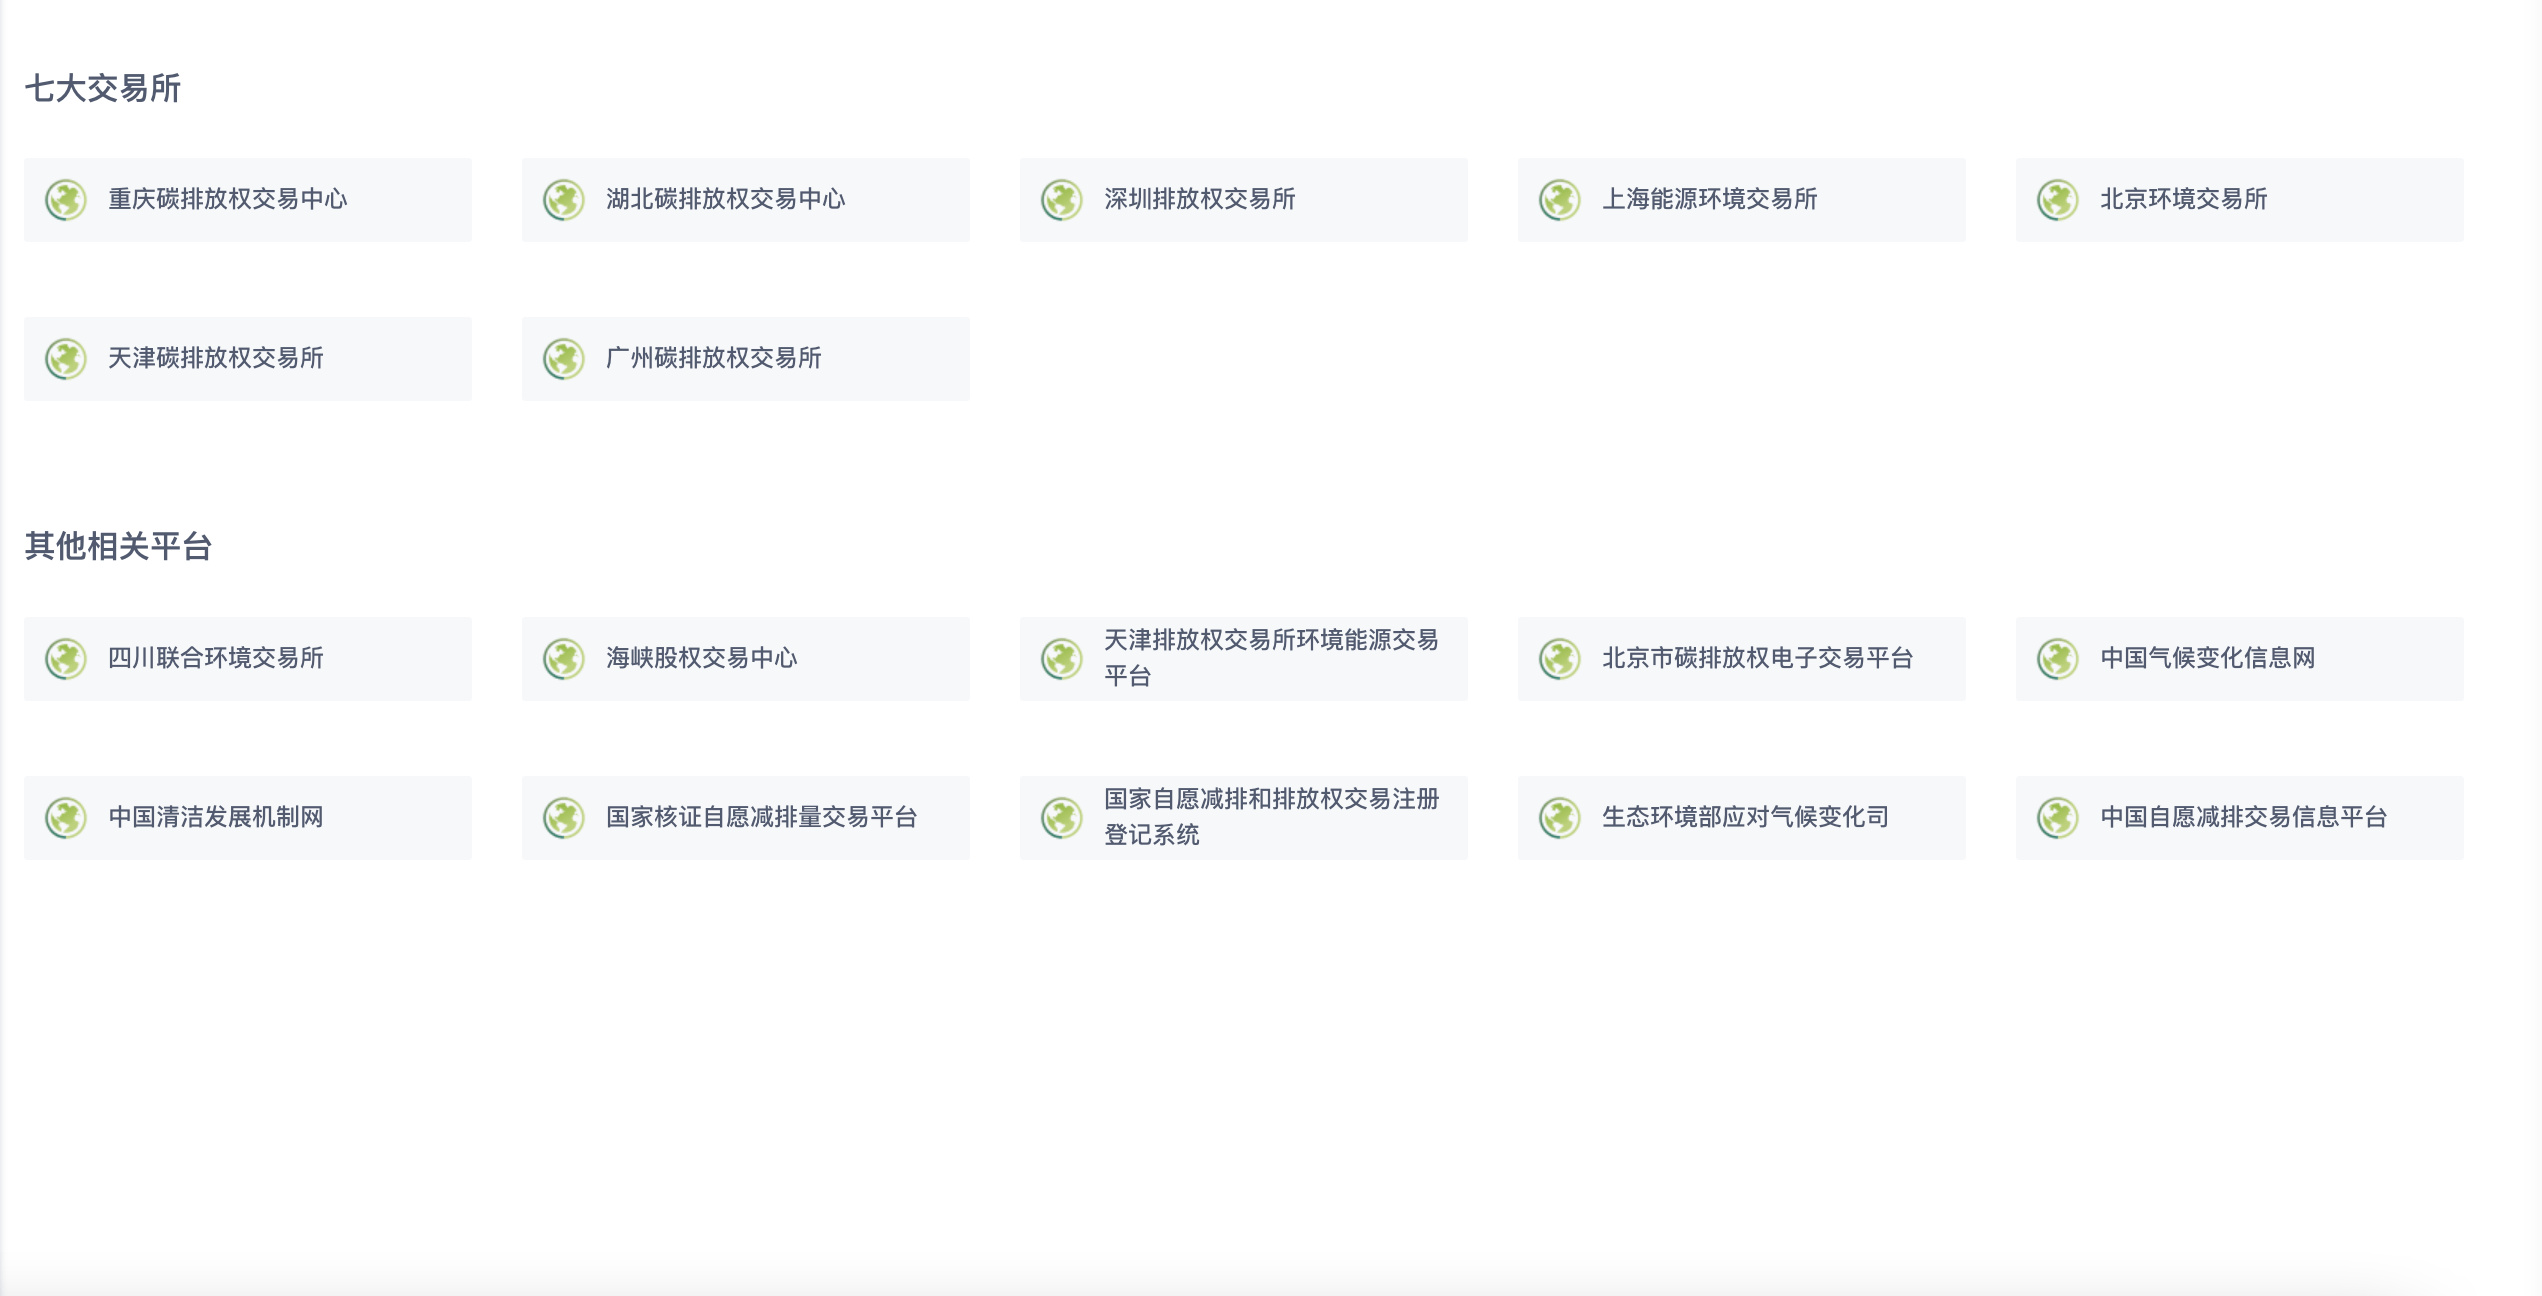Visit 生态环境部应对气候变化司 link
2542x1296 pixels.
1741,818
